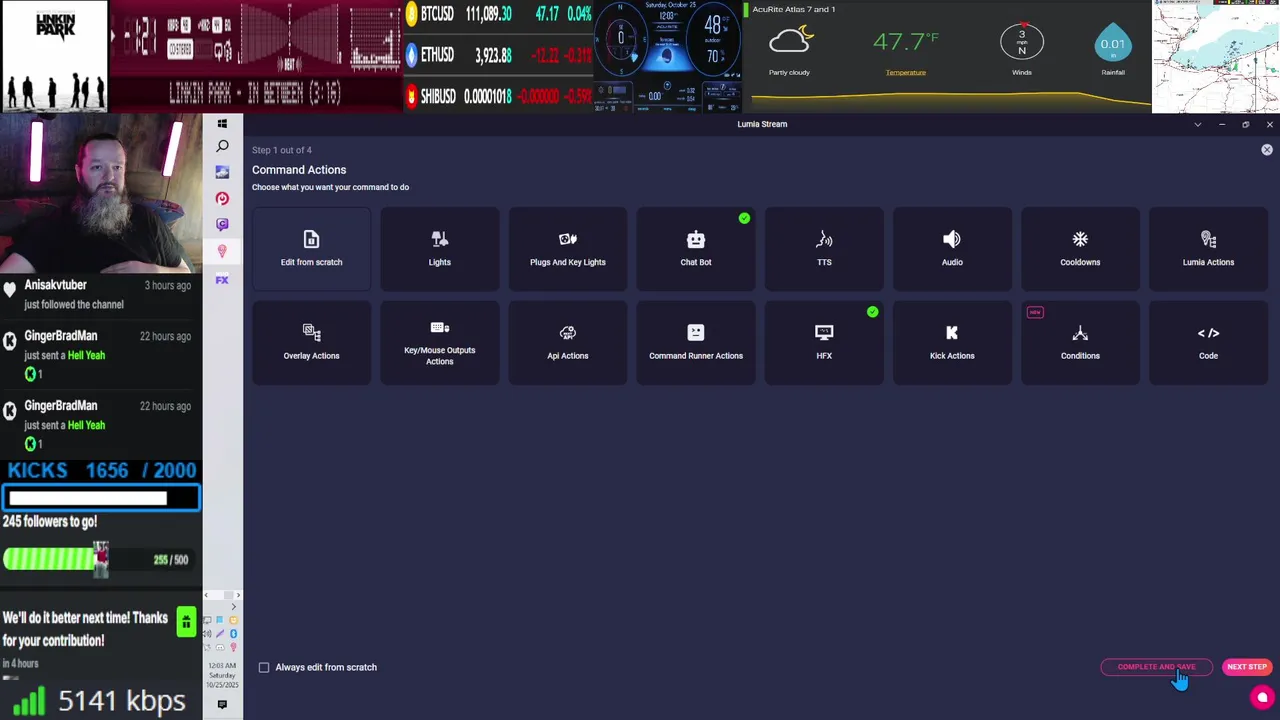The width and height of the screenshot is (1280, 720).
Task: Click the 47.7°F temperature reading
Action: click(x=905, y=42)
